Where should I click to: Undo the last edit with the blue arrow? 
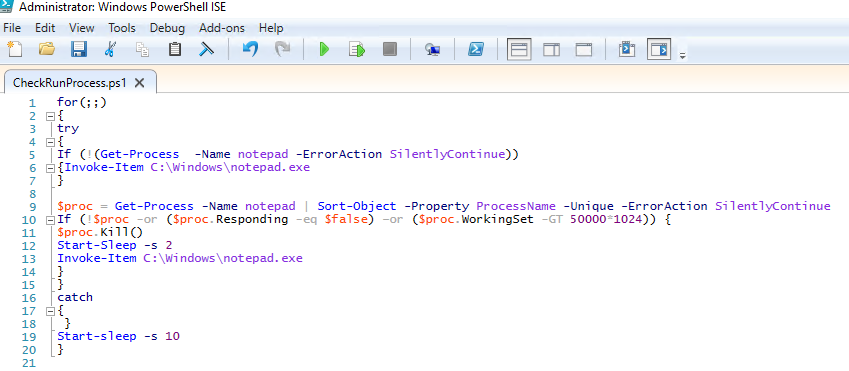[250, 49]
